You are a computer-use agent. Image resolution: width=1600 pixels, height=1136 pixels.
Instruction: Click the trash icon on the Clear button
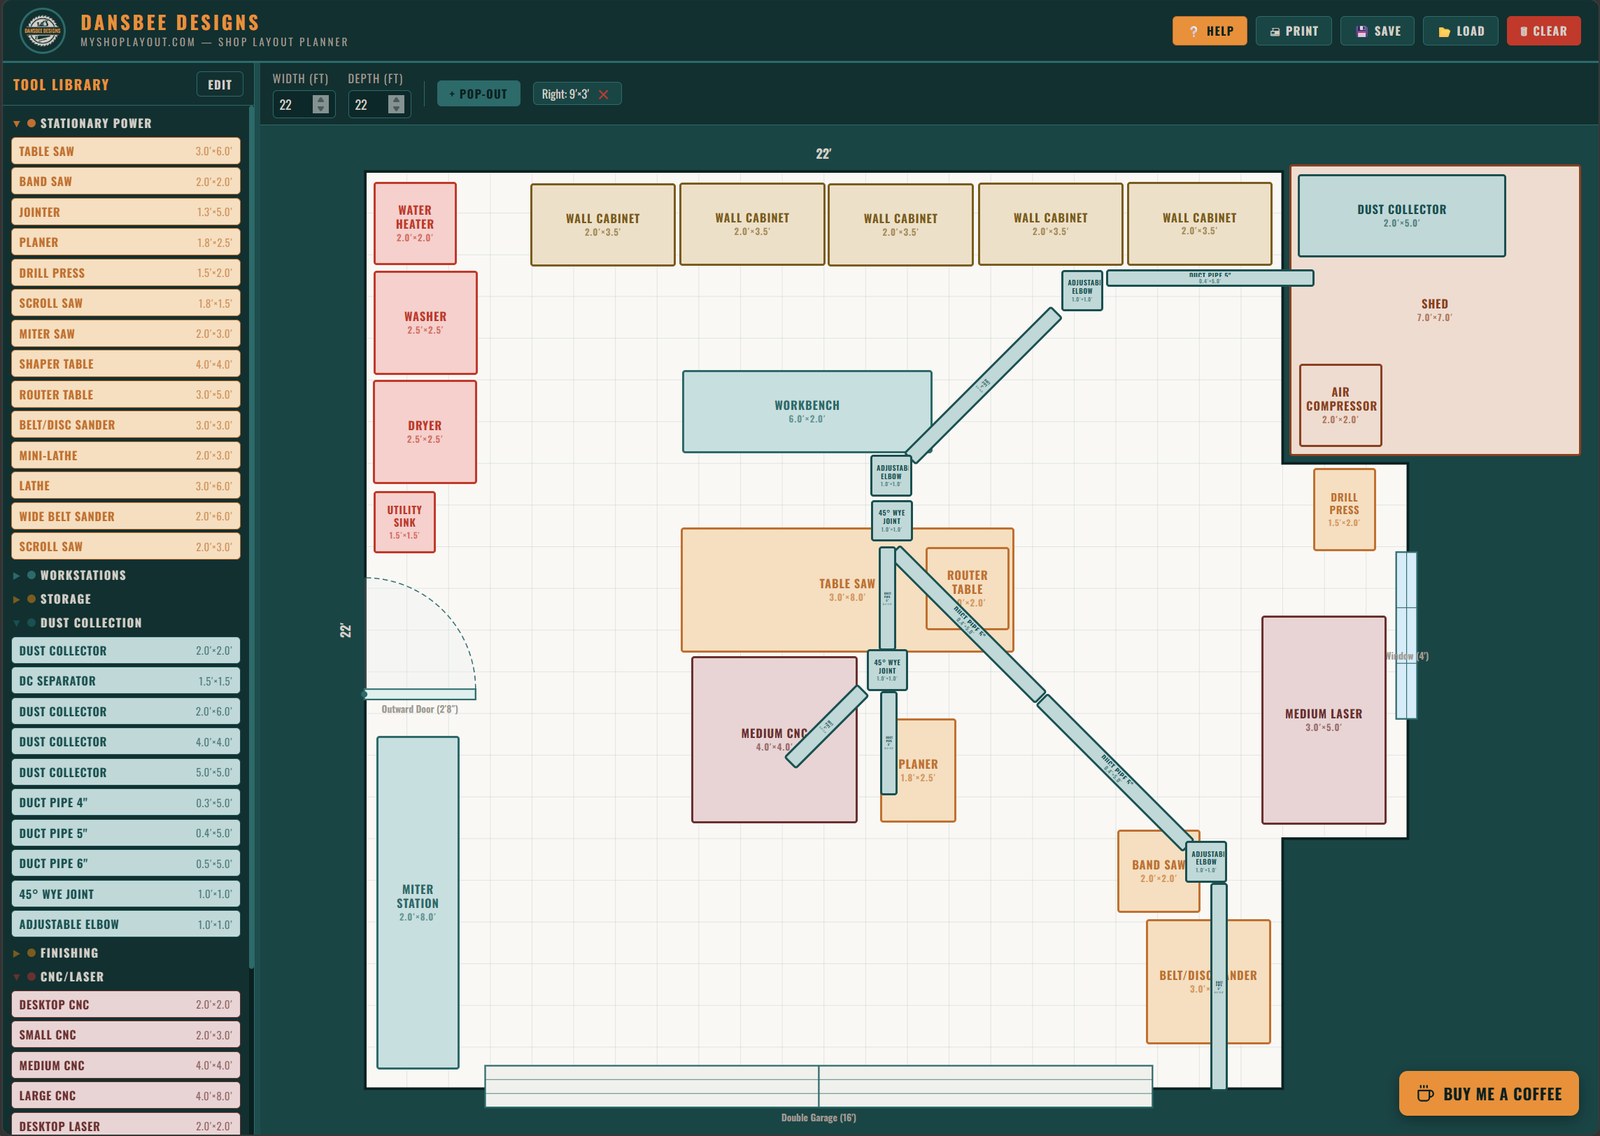click(x=1523, y=31)
